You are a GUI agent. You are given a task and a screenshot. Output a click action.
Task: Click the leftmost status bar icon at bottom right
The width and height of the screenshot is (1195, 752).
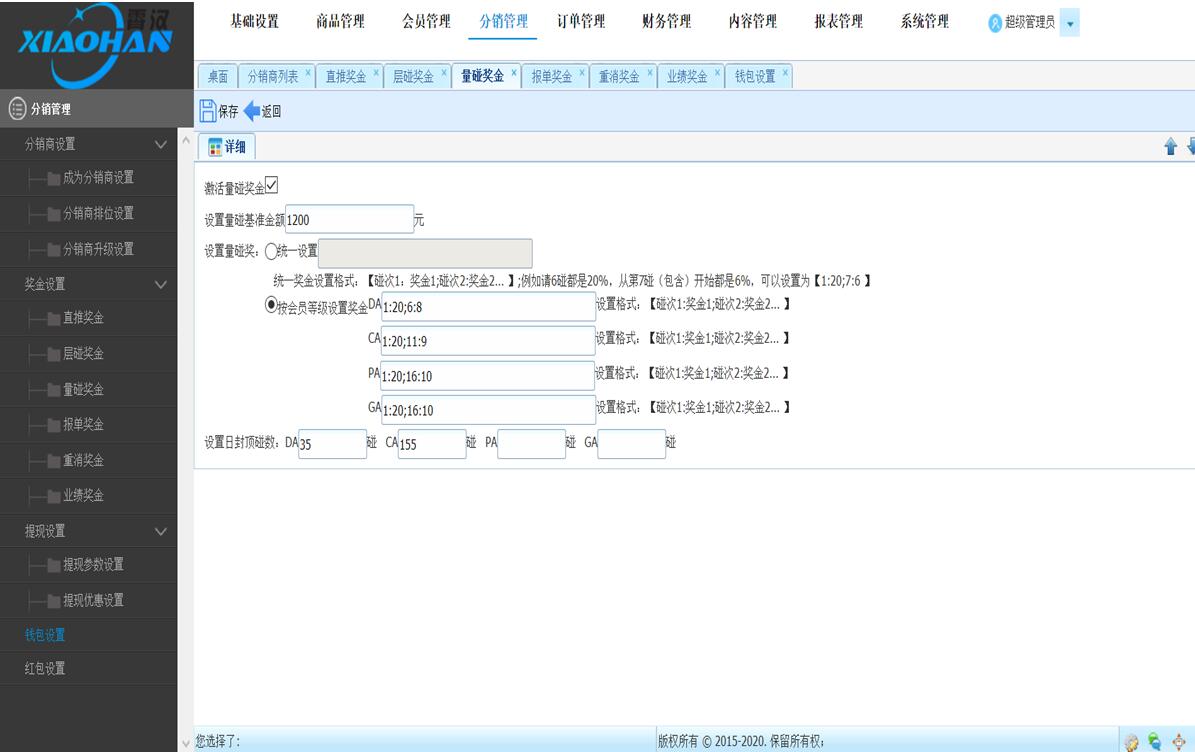[x=1132, y=741]
